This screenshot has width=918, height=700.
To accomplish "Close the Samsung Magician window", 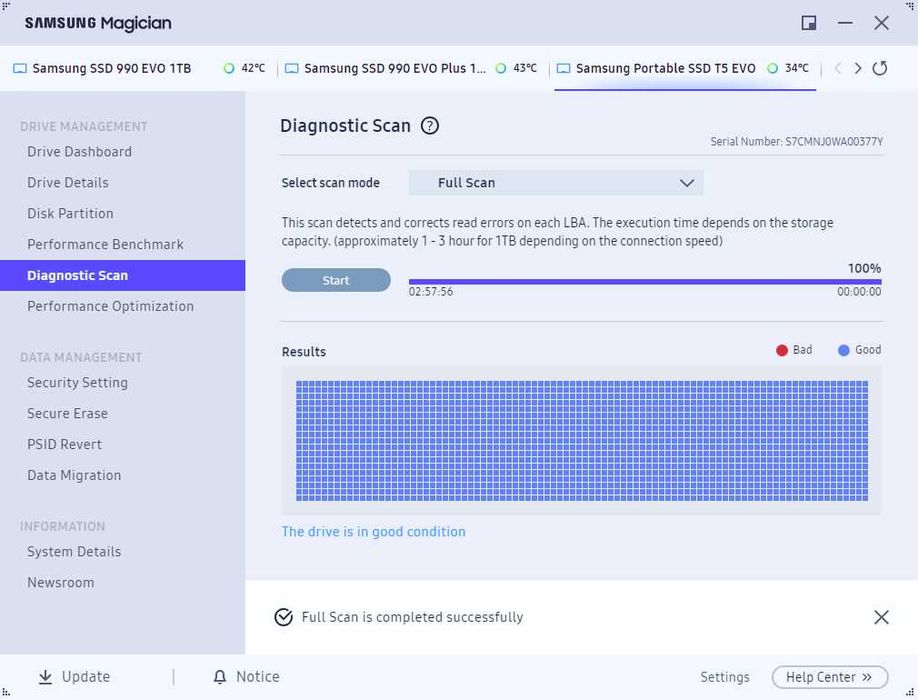I will click(x=881, y=23).
